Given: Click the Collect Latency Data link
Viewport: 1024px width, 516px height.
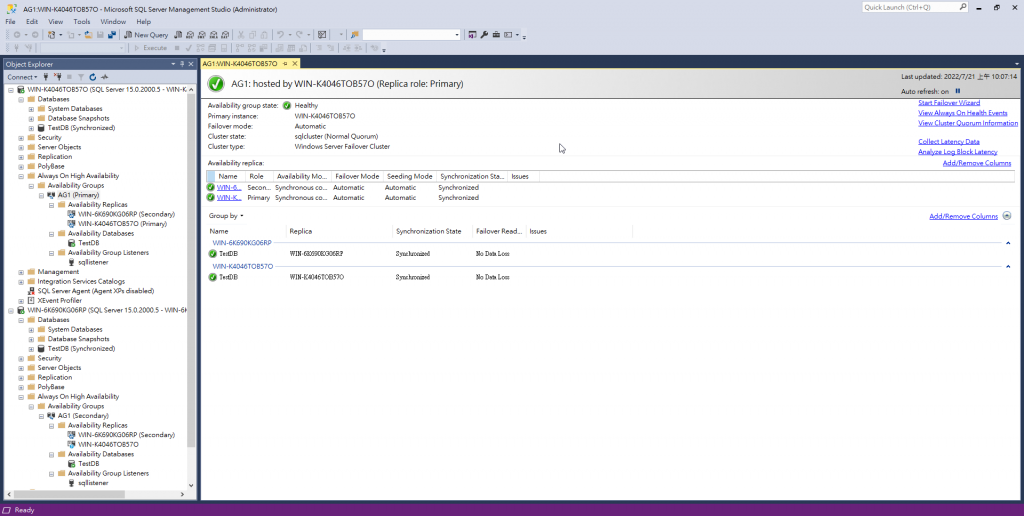Looking at the screenshot, I should 949,142.
